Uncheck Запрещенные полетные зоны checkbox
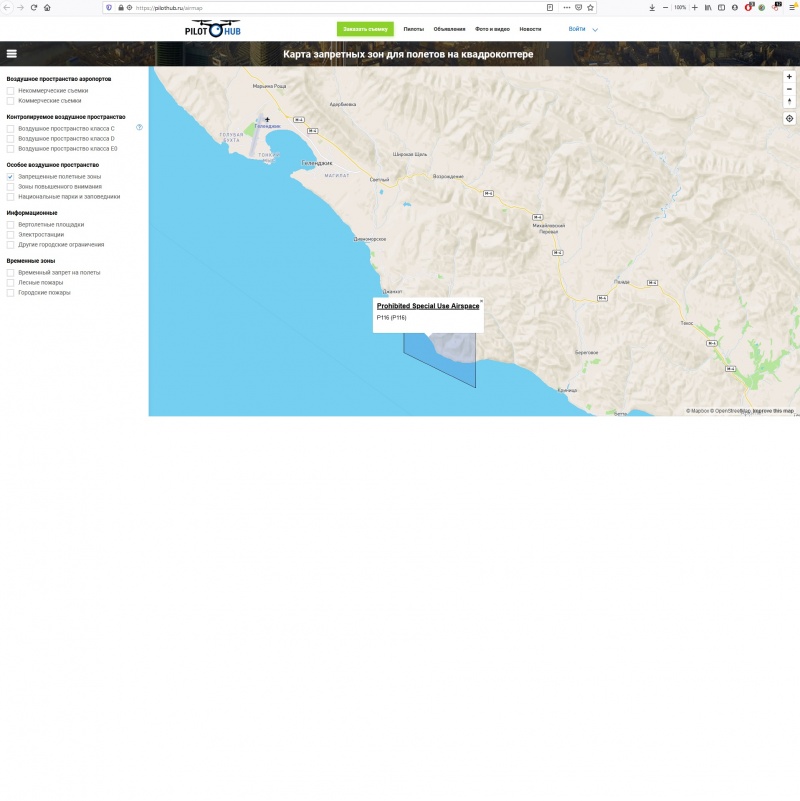This screenshot has width=800, height=801. tap(10, 177)
